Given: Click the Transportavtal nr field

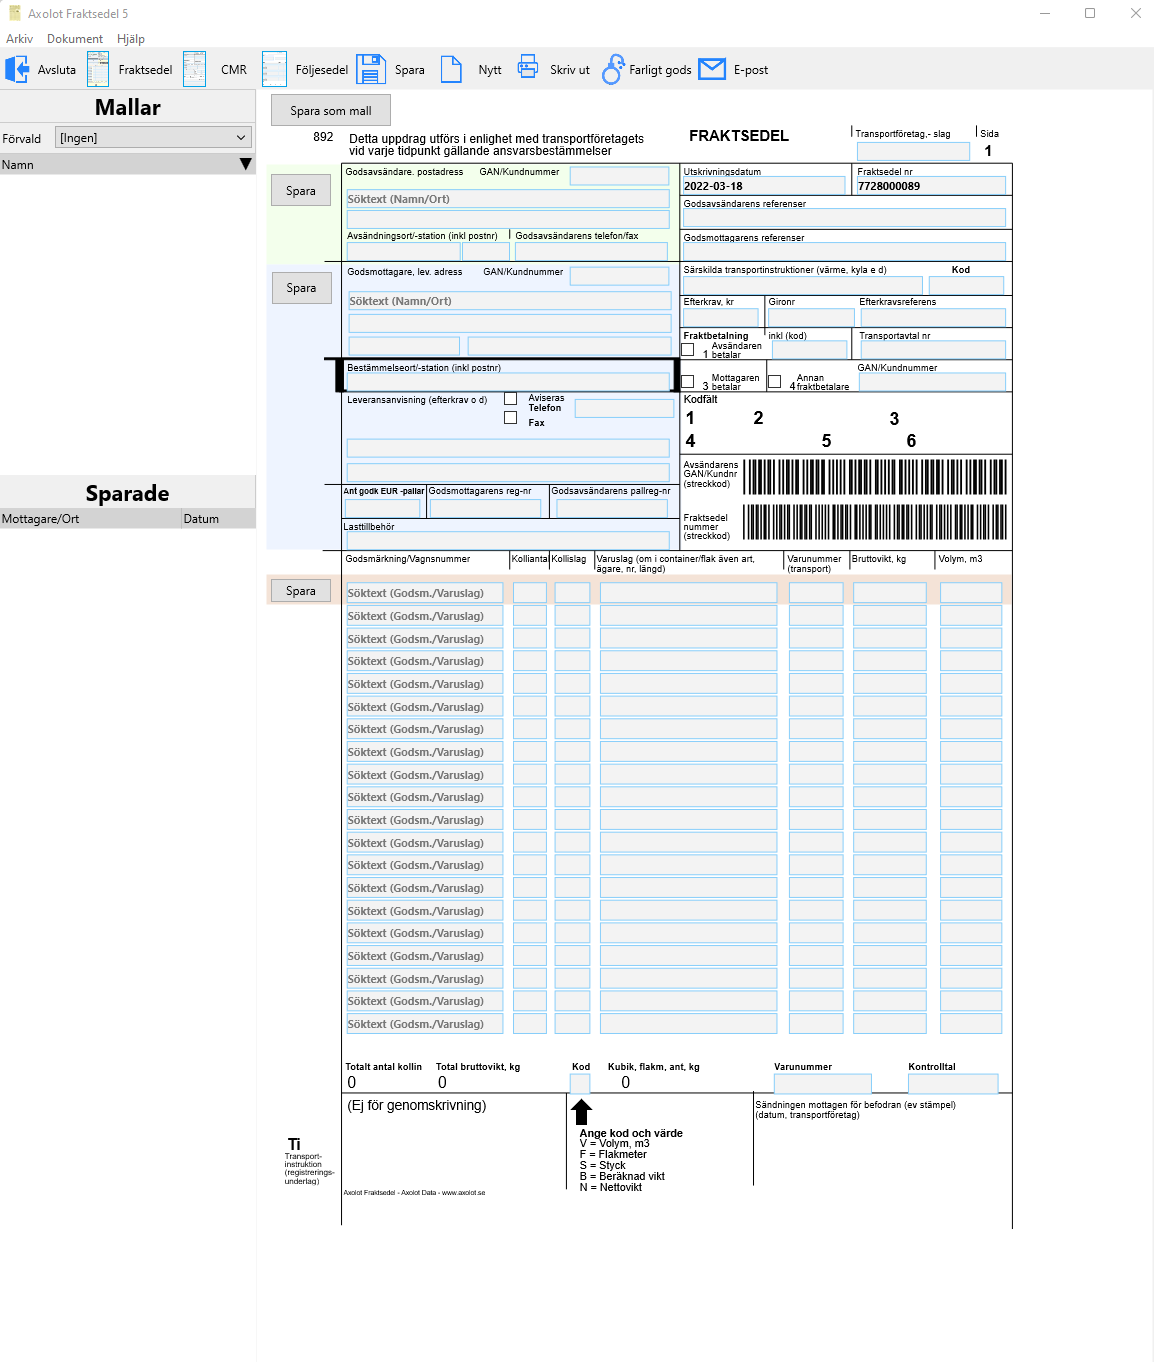Looking at the screenshot, I should [x=933, y=349].
